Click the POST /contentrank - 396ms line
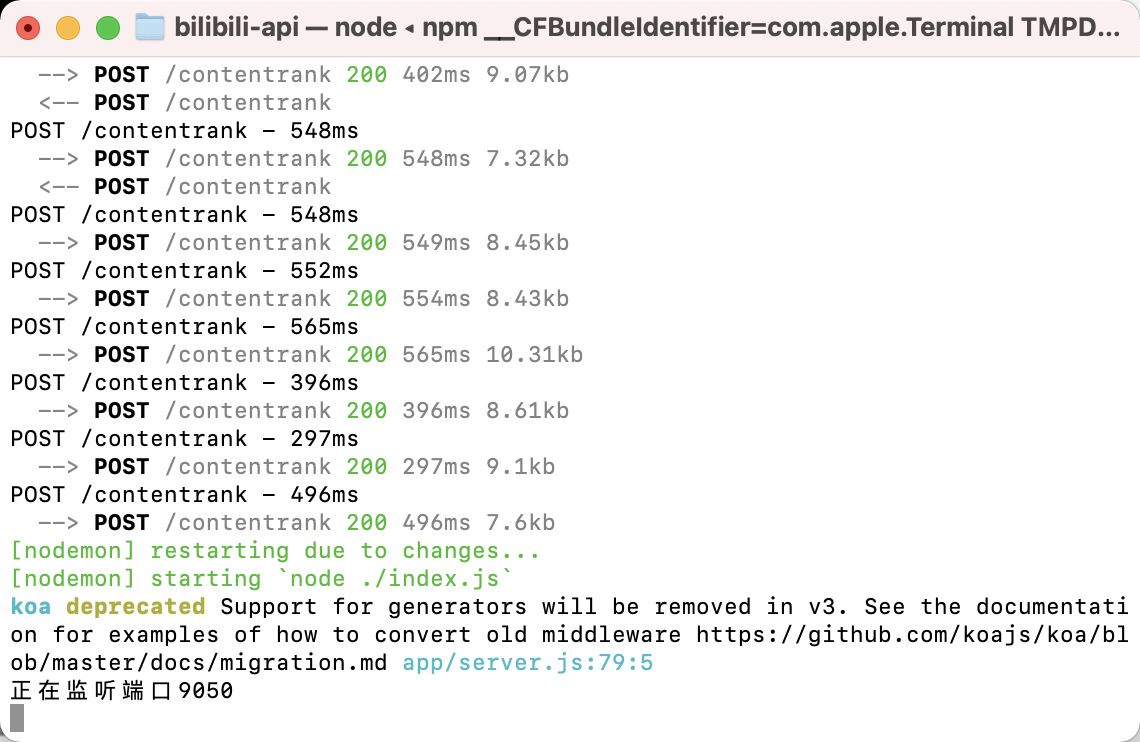This screenshot has width=1140, height=742. point(184,382)
